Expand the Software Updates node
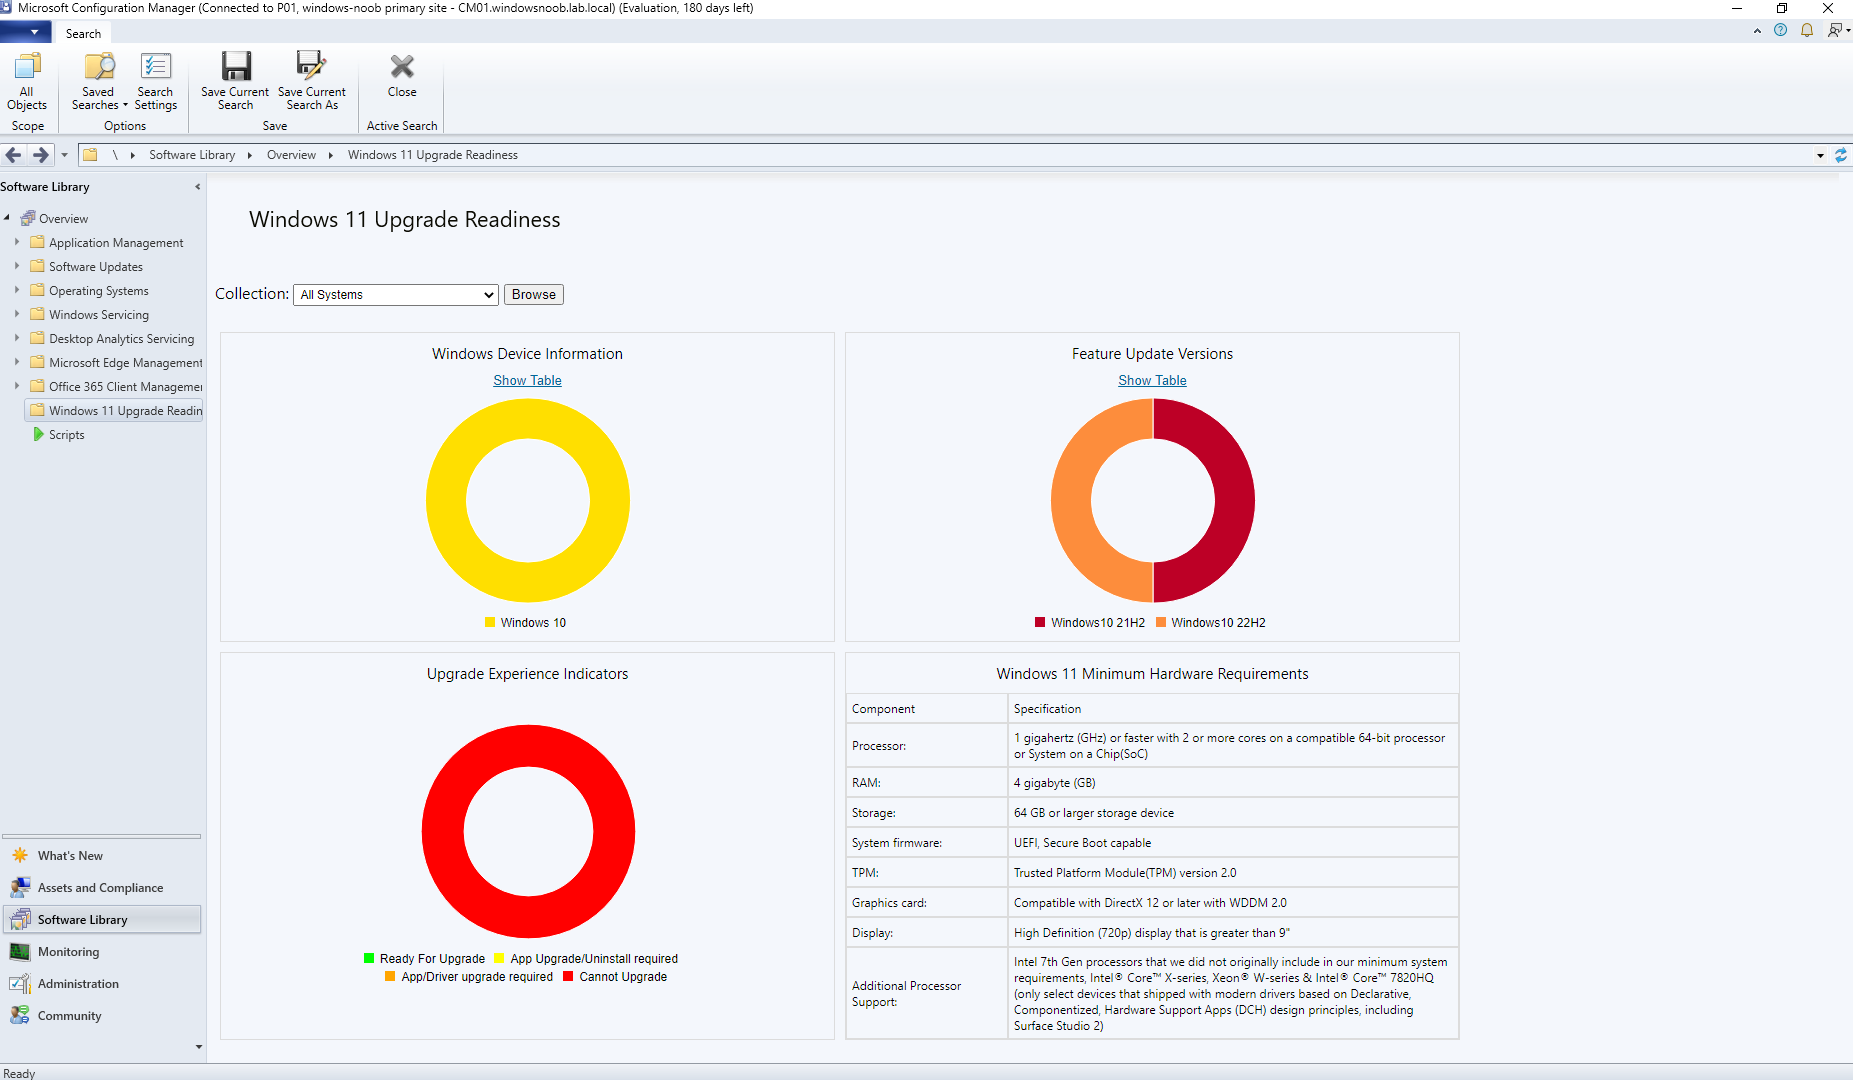 coord(17,266)
